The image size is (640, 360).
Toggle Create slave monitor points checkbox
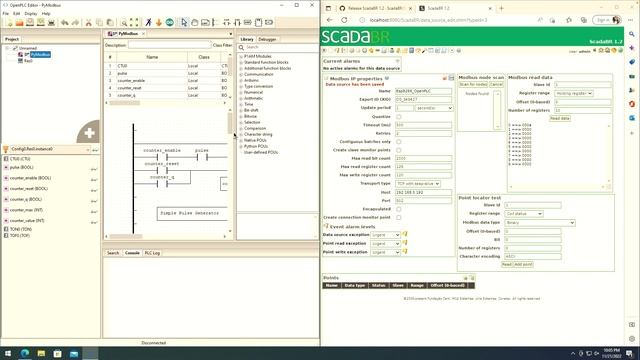pos(399,150)
